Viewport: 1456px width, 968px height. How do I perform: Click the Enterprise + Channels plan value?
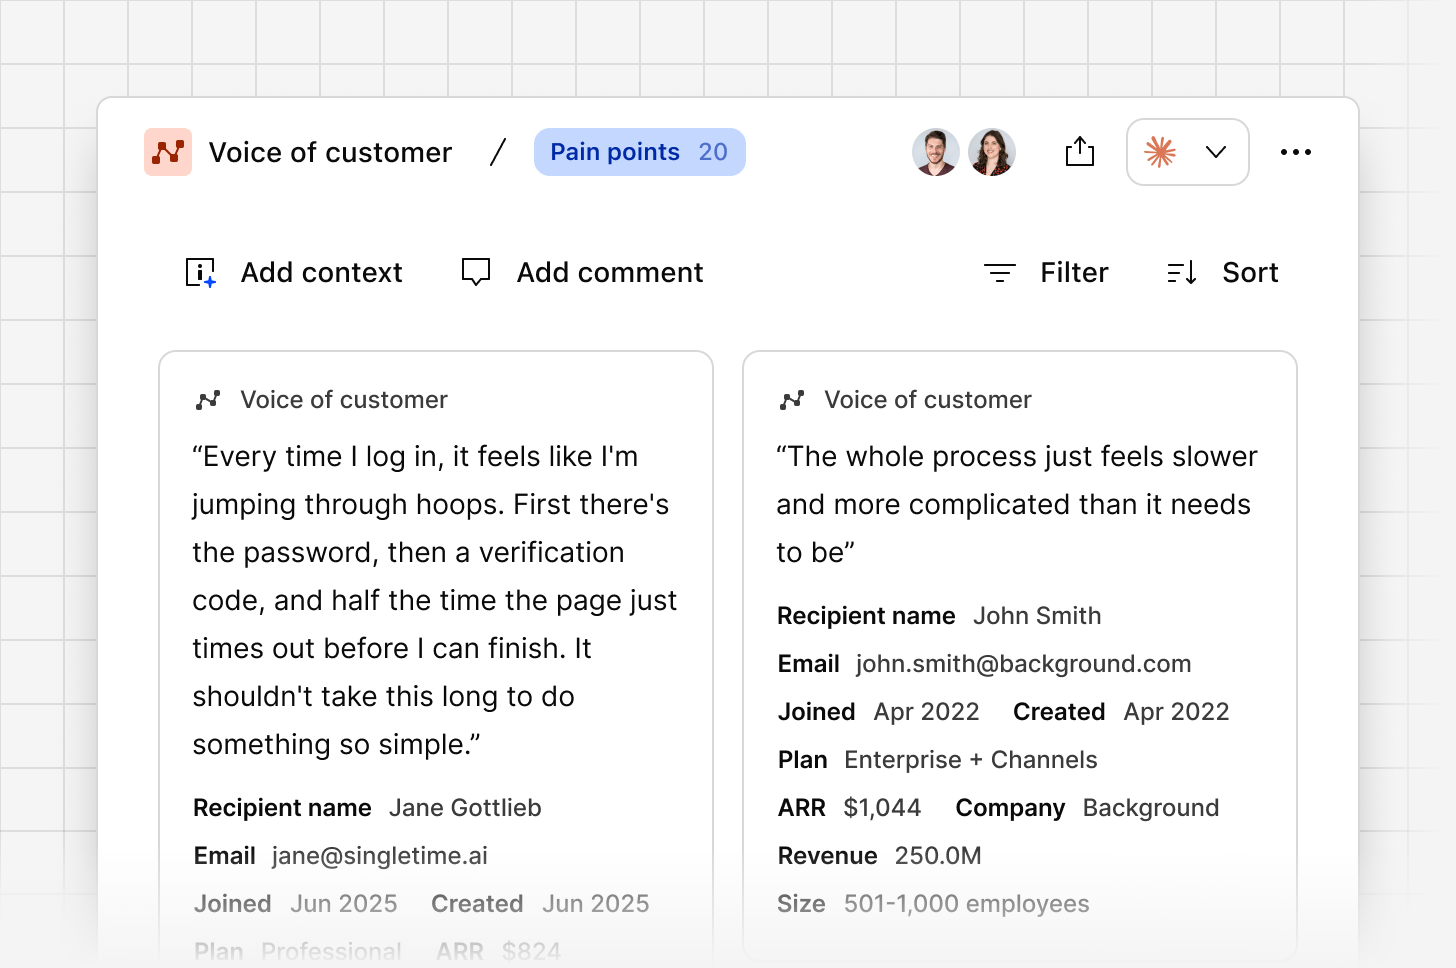pyautogui.click(x=971, y=760)
